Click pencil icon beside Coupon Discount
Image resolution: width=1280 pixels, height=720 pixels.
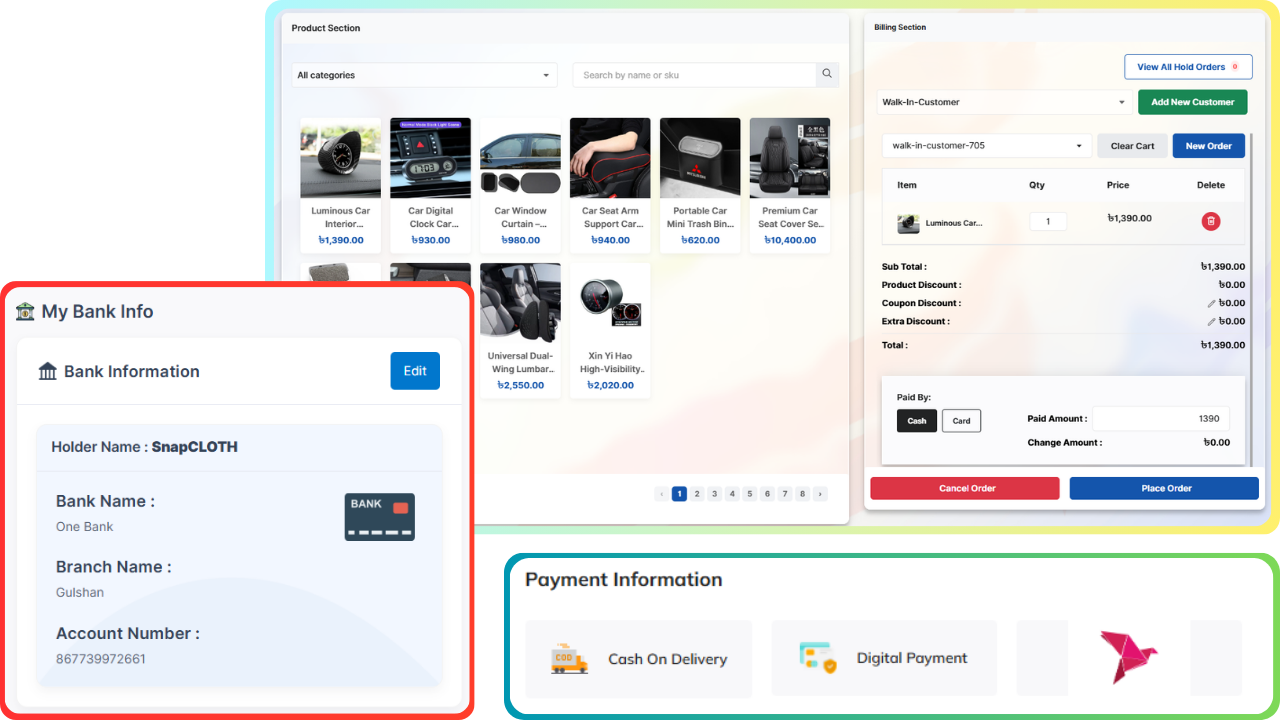1212,303
